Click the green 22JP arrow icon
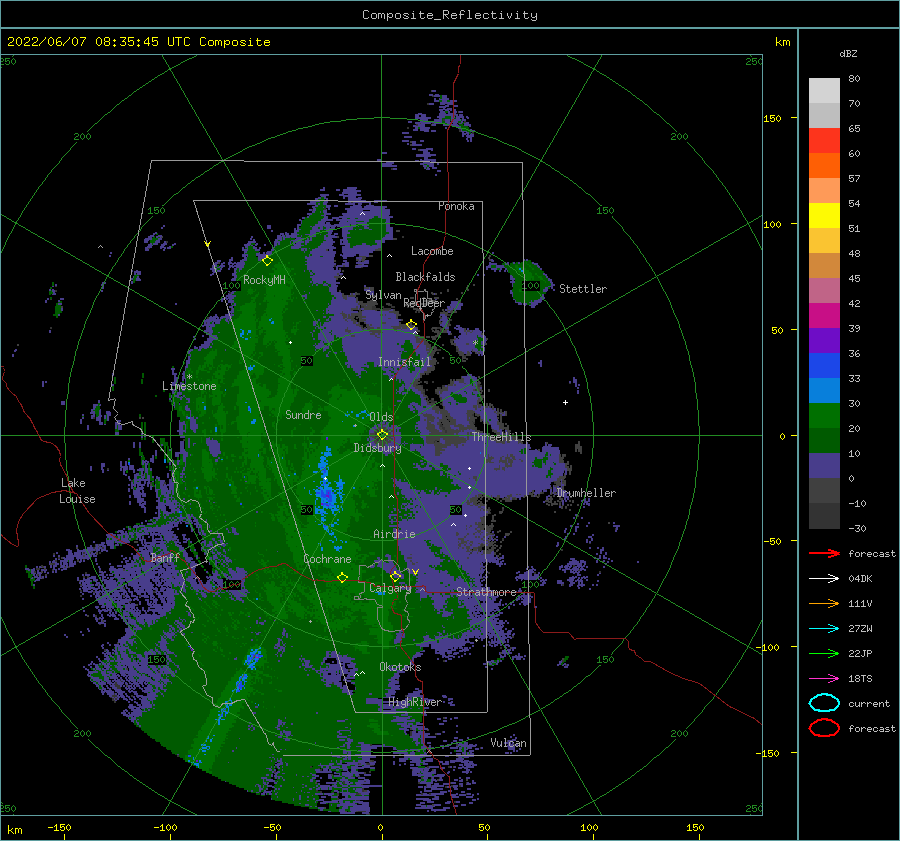900x841 pixels. pyautogui.click(x=824, y=653)
